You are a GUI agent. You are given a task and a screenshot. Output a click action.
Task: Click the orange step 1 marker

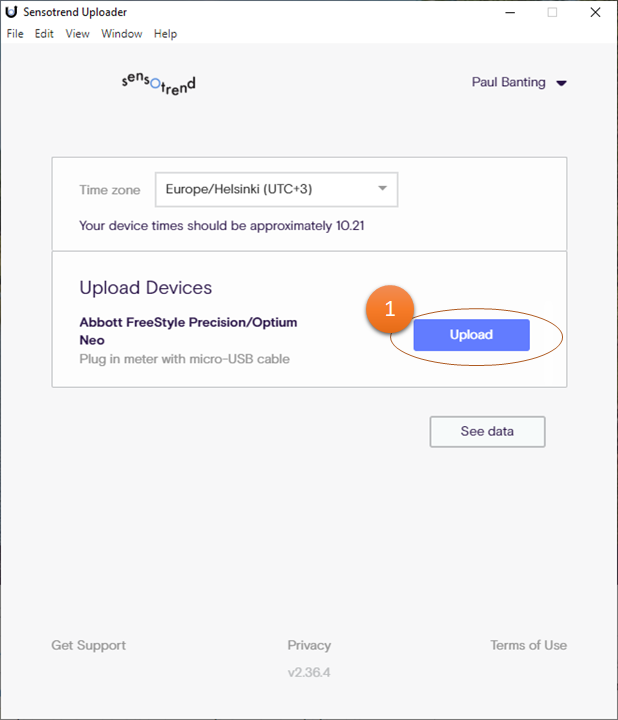[390, 310]
